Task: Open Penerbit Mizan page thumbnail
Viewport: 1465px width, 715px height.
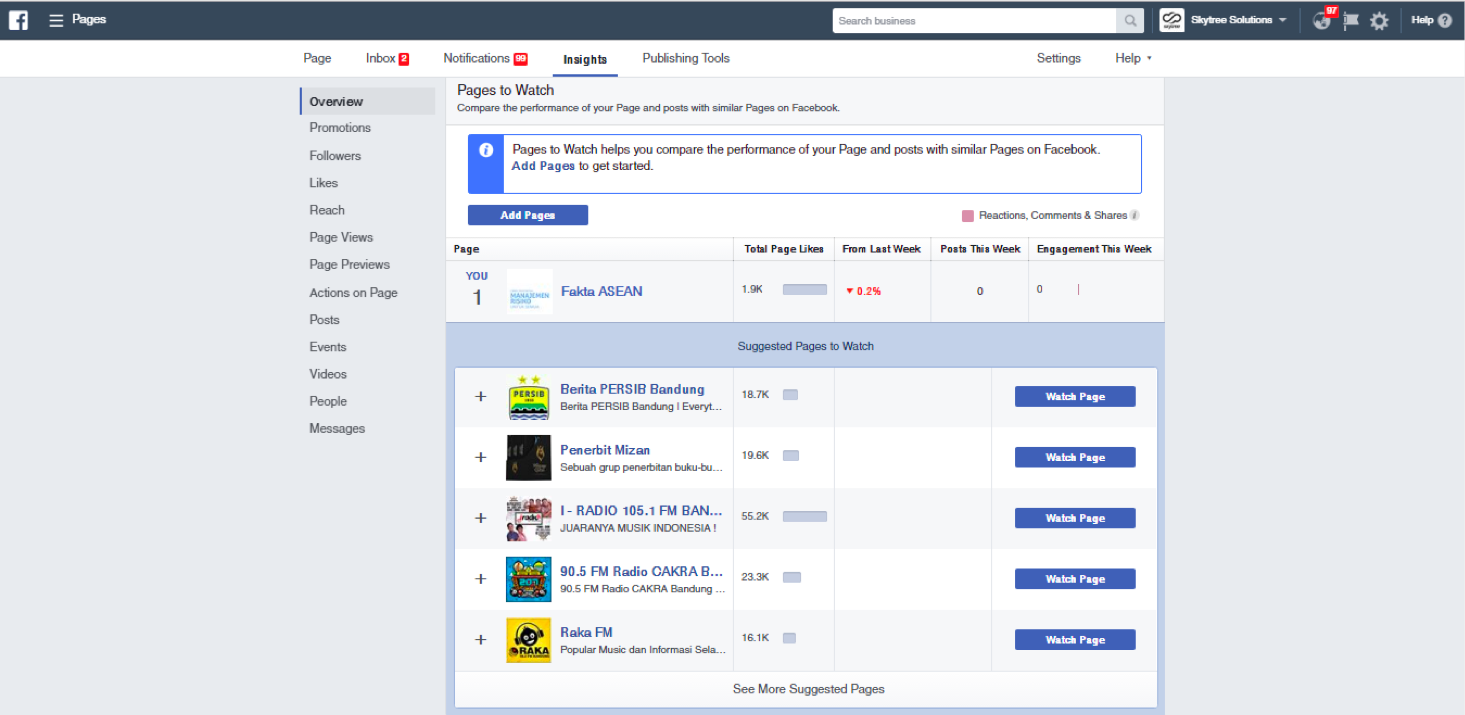Action: pyautogui.click(x=528, y=458)
